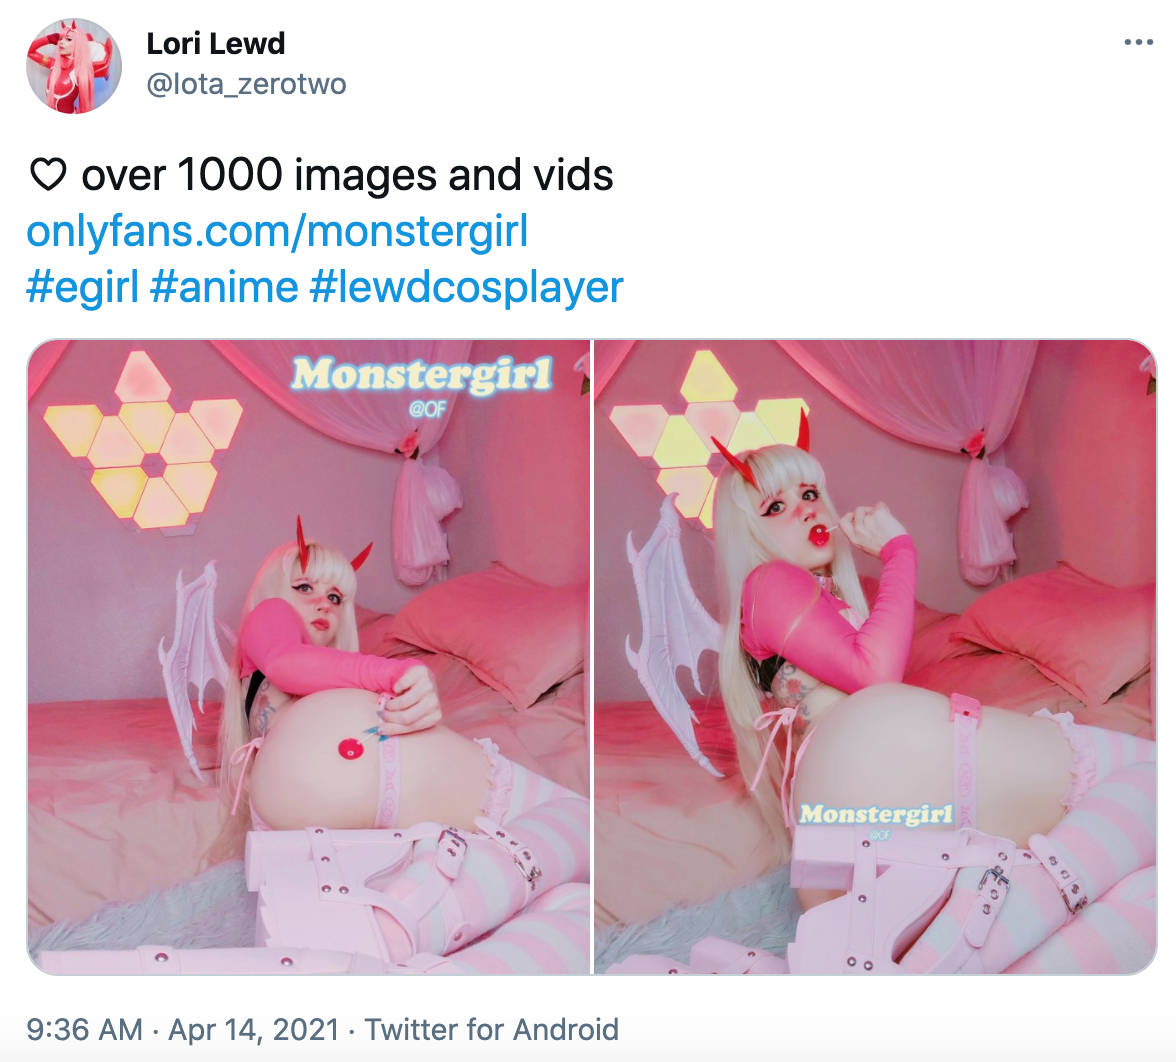Screen dimensions: 1176x1062
Task: Click the 9:36 AM timestamp
Action: pyautogui.click(x=85, y=1029)
